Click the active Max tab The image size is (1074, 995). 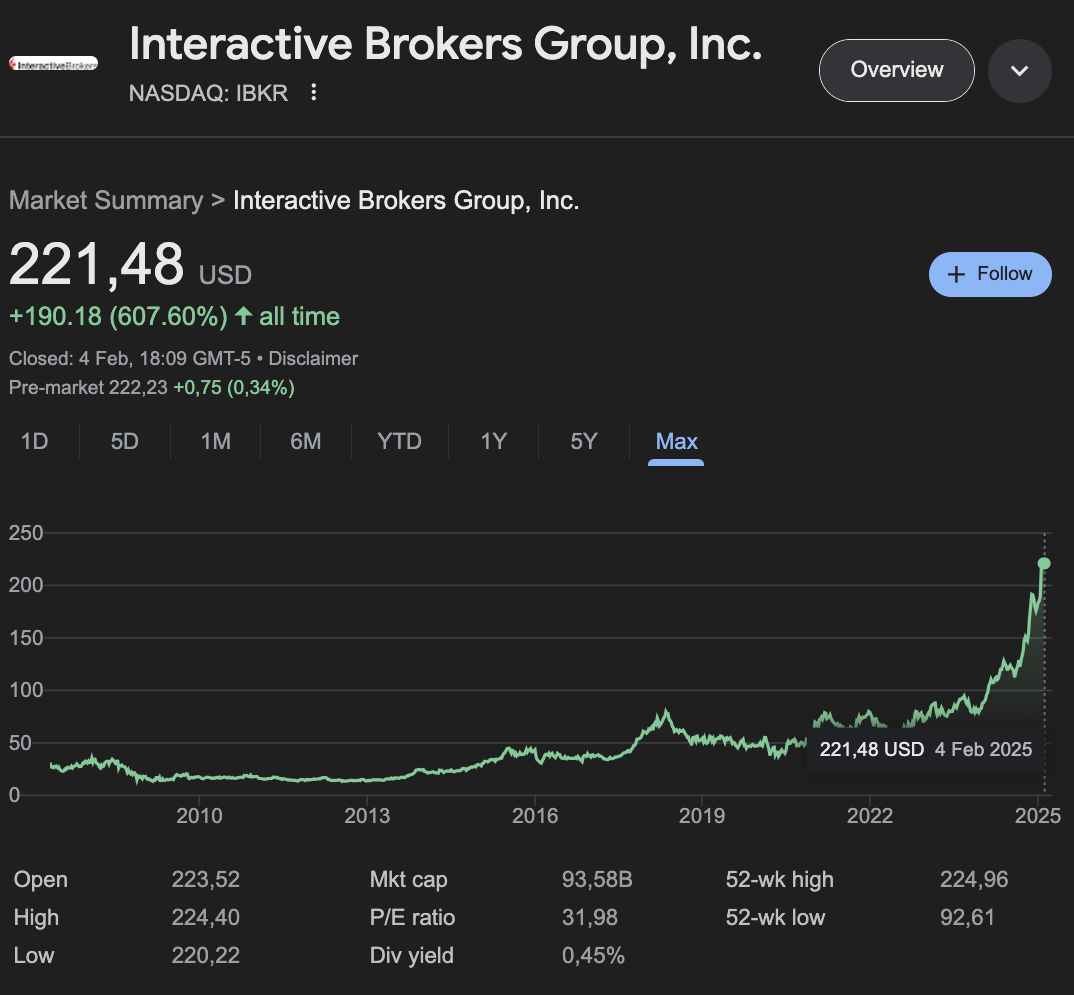tap(676, 441)
